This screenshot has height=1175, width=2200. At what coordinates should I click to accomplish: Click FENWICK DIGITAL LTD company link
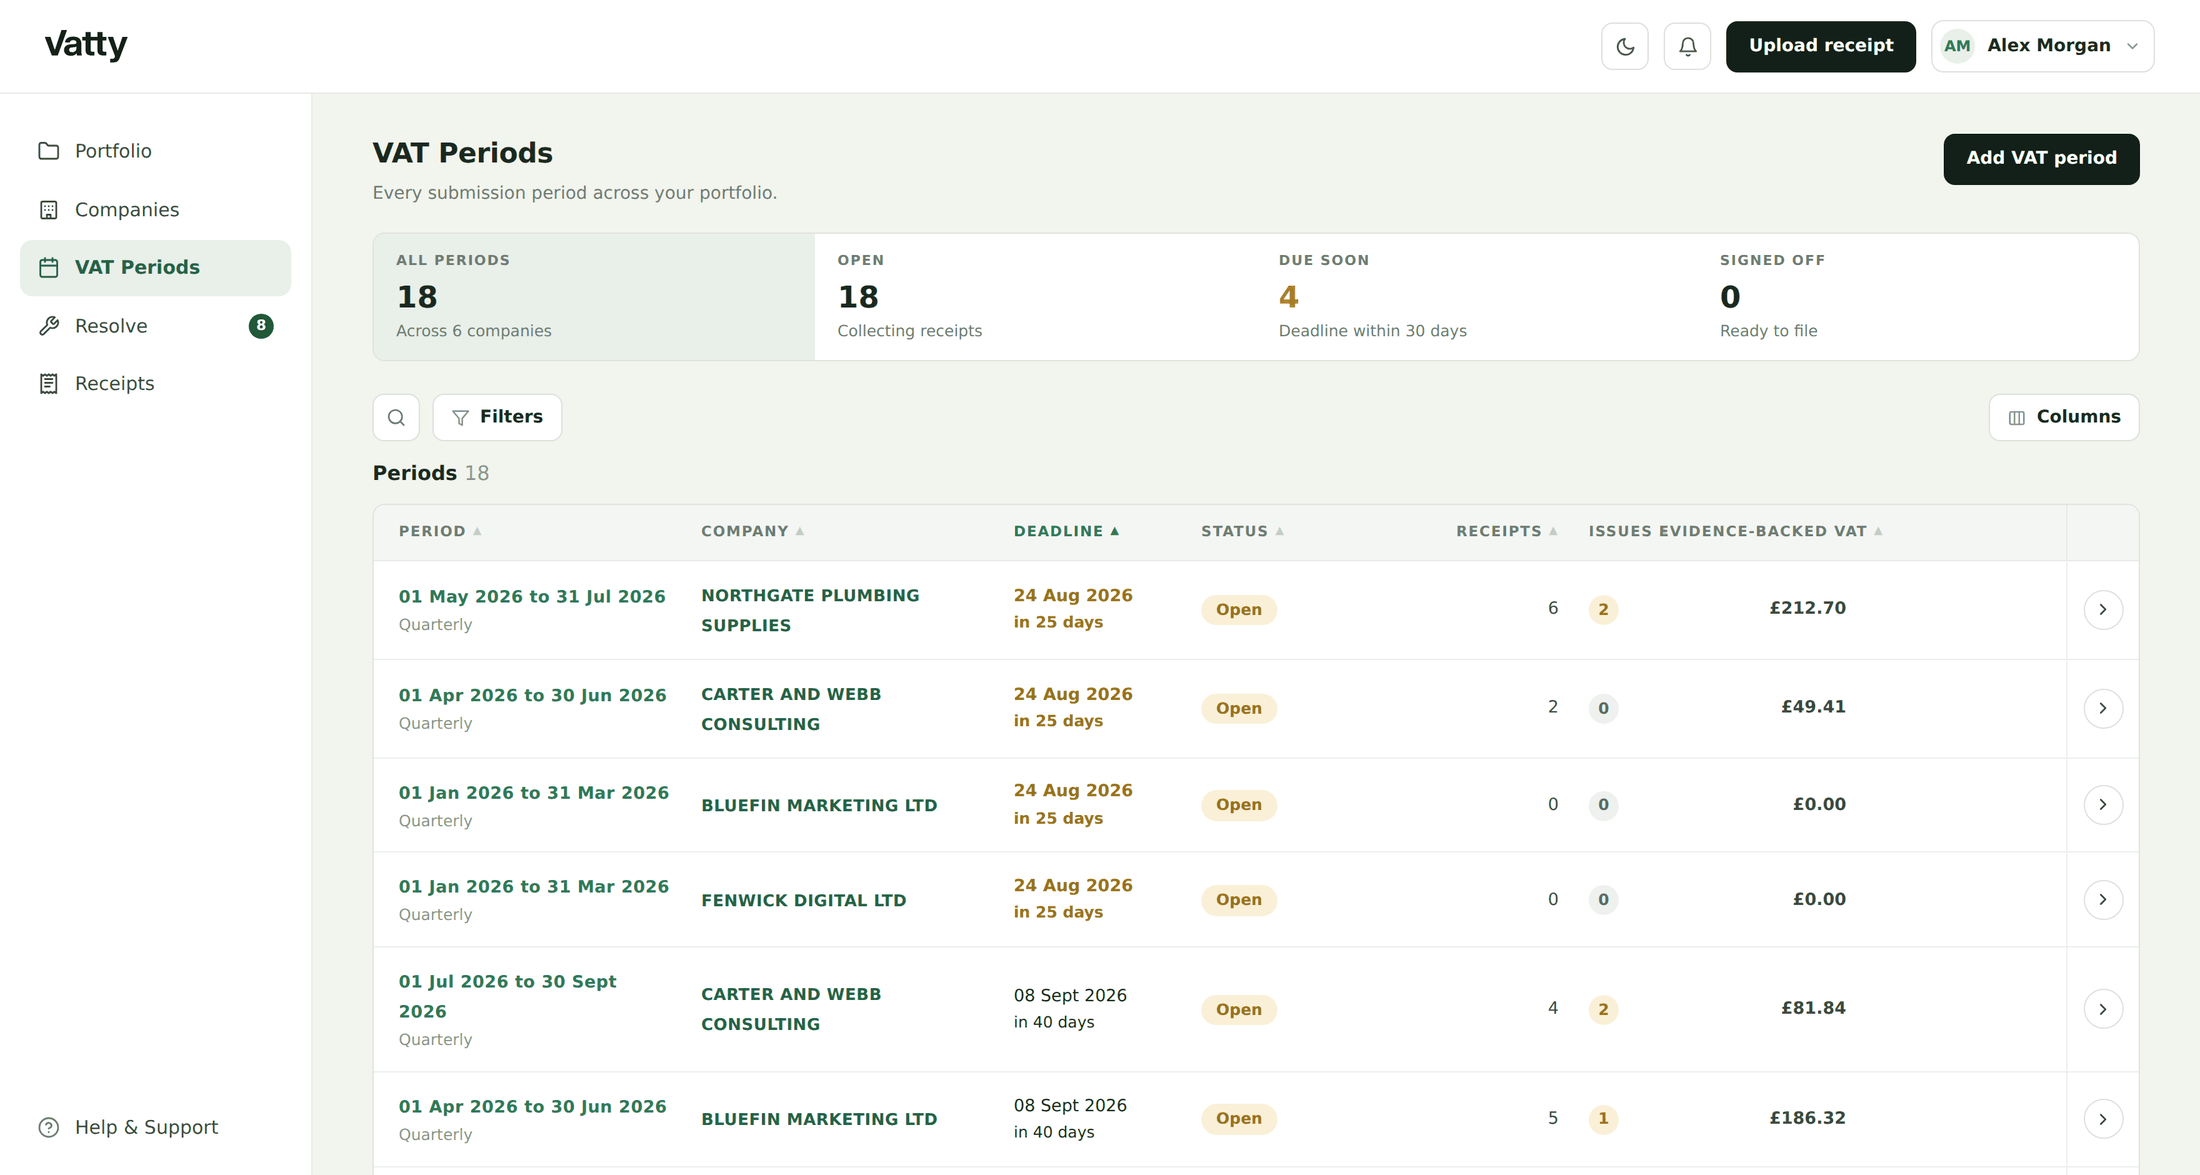803,900
